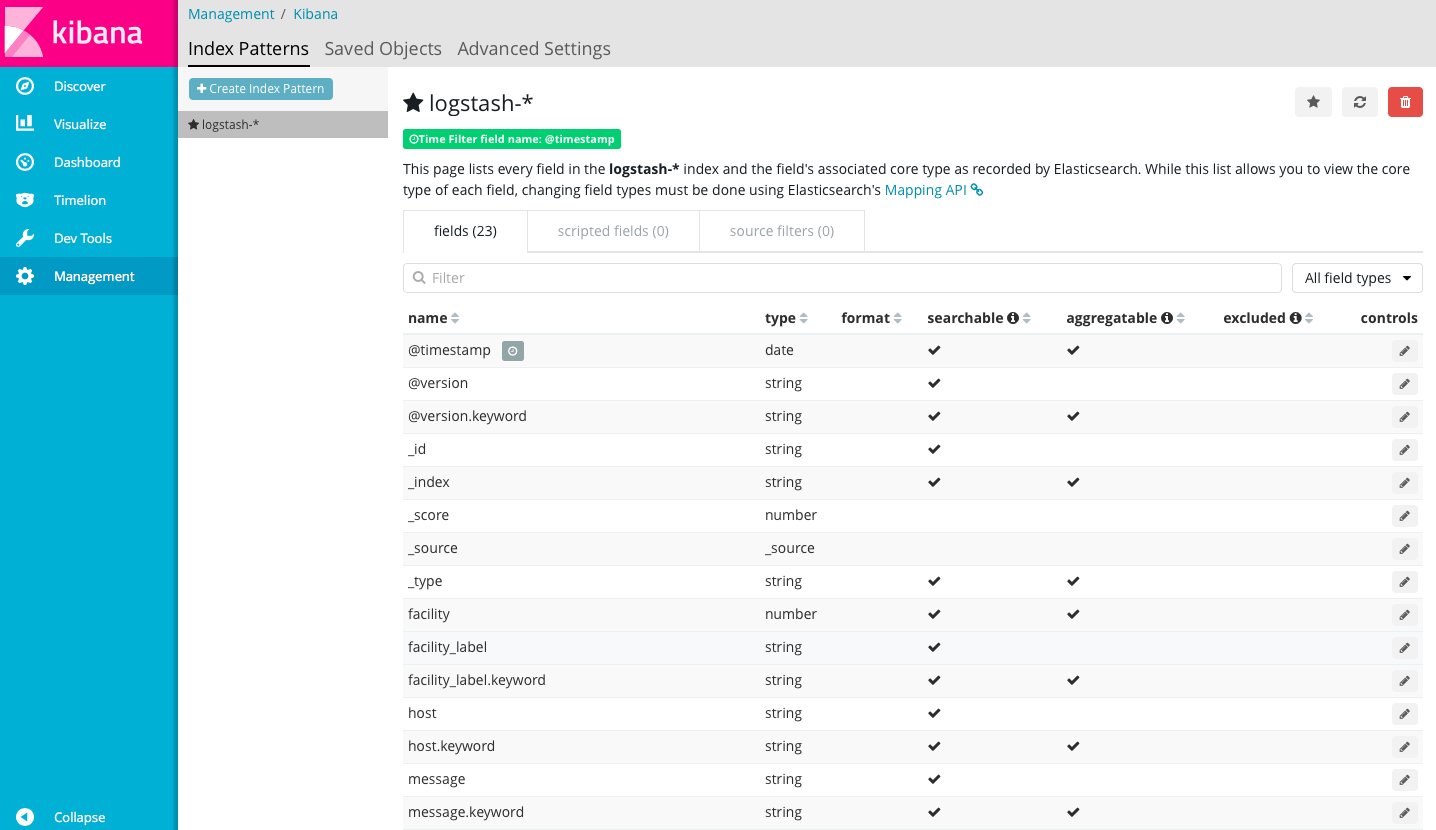
Task: Edit the message.keyword field
Action: [1404, 813]
